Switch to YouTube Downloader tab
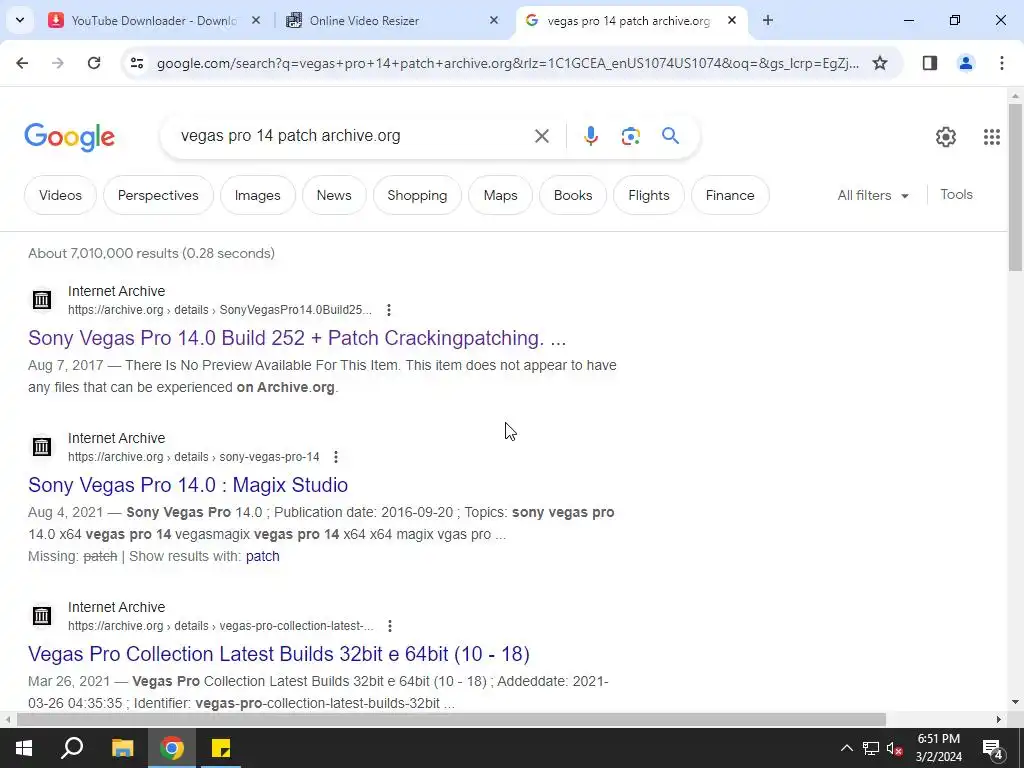 (153, 21)
